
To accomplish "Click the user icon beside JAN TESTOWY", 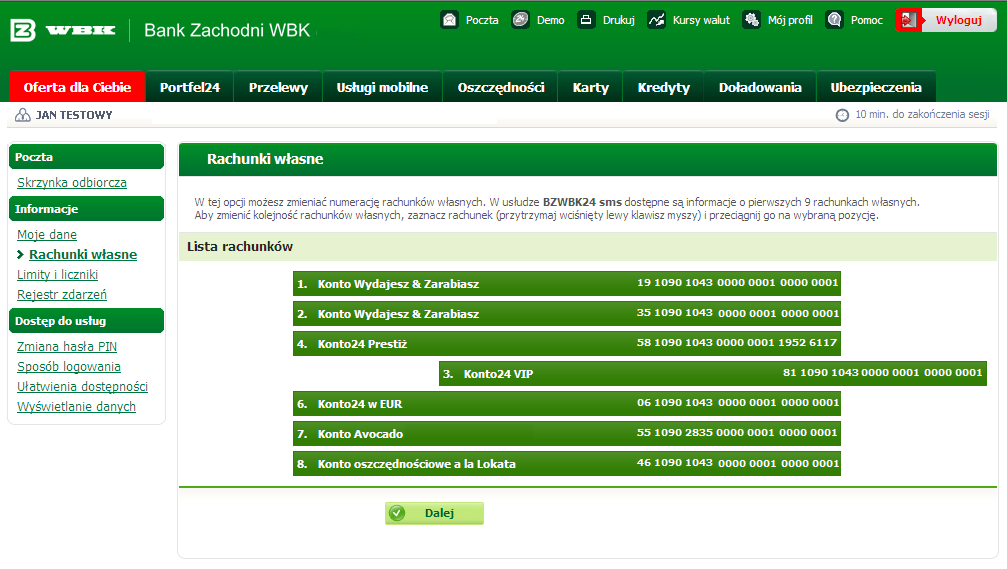I will click(22, 115).
